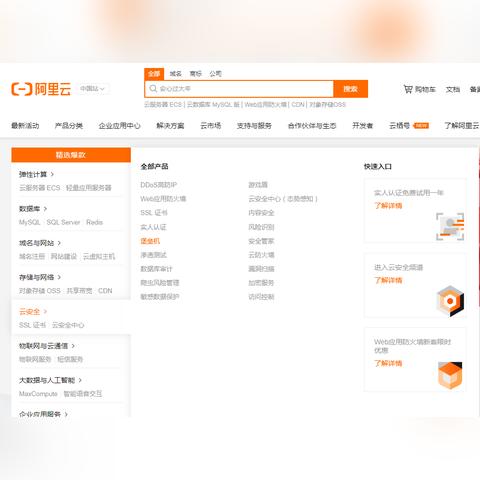Click the hexagon graphic in 云安全频道 card
Screen dimensions: 480x480
(450, 301)
